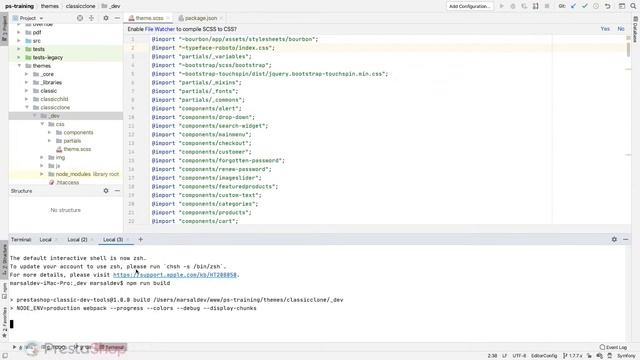Expand the tests folder
The height and width of the screenshot is (360, 640).
click(19, 49)
